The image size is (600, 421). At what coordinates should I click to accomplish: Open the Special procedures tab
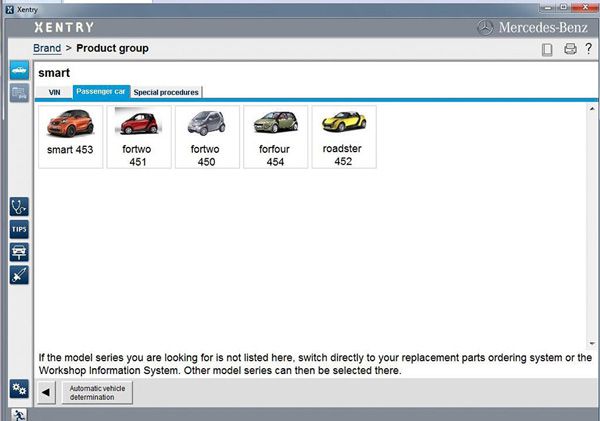tap(166, 92)
